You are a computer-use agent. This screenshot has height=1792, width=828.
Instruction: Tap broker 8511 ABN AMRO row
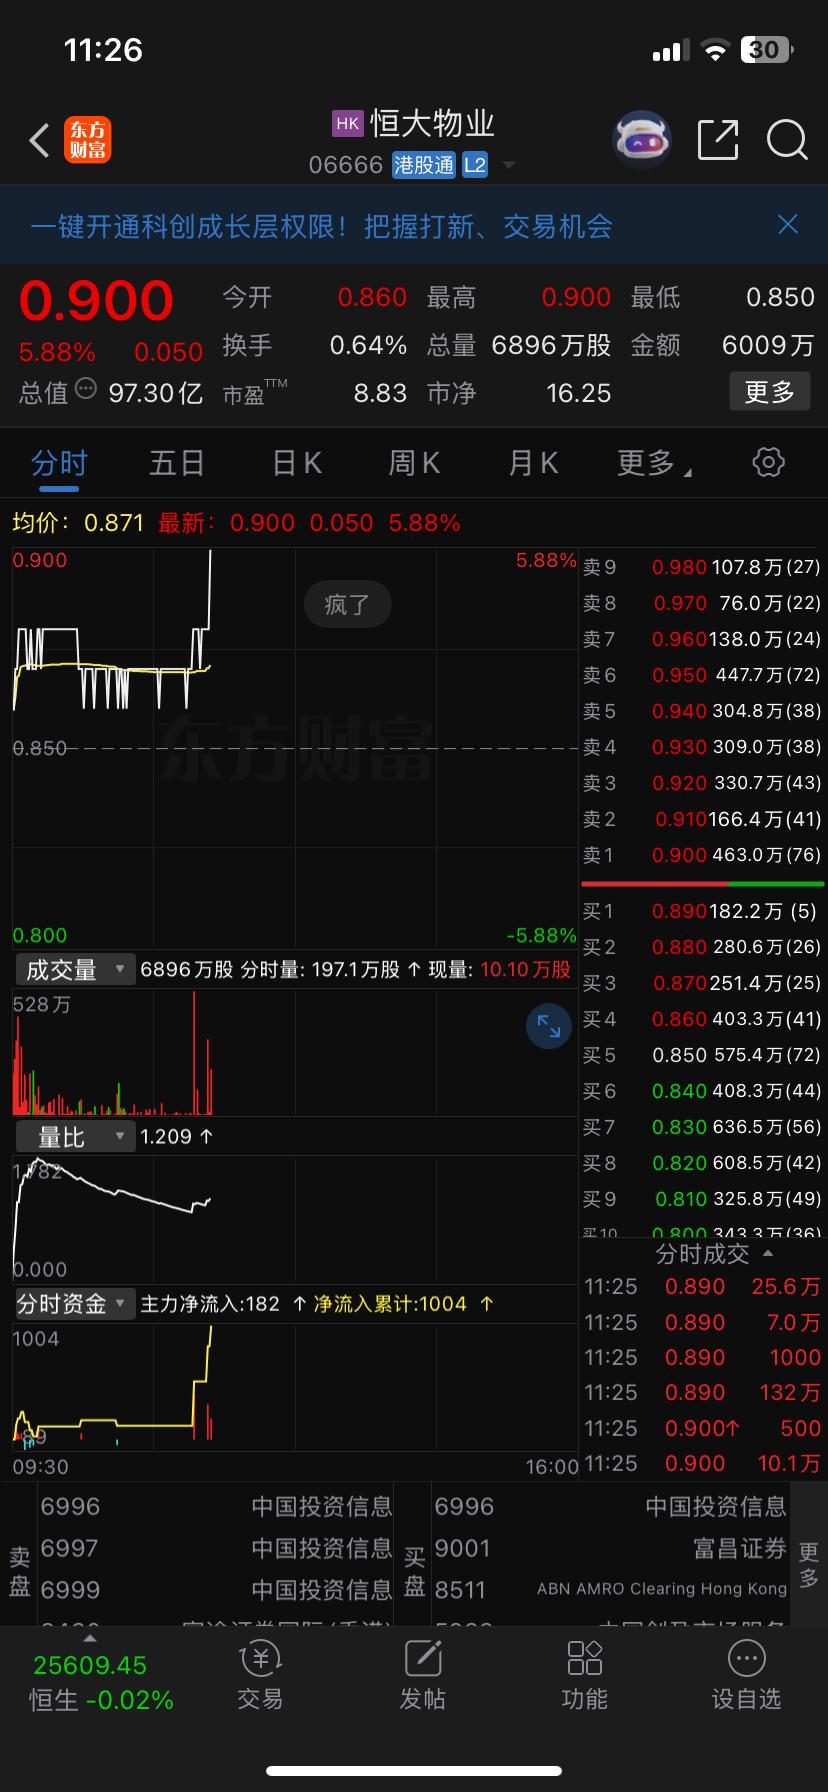[x=610, y=1589]
